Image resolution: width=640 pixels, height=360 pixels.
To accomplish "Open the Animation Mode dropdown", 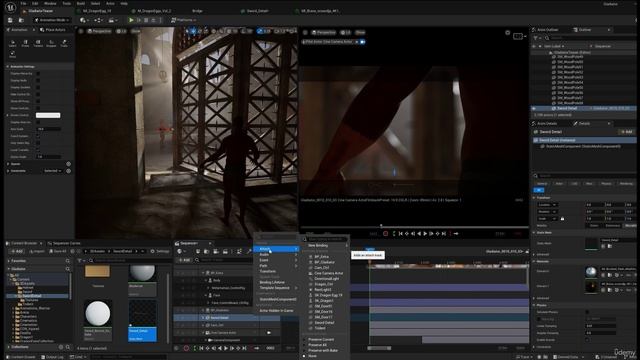I will pos(52,20).
